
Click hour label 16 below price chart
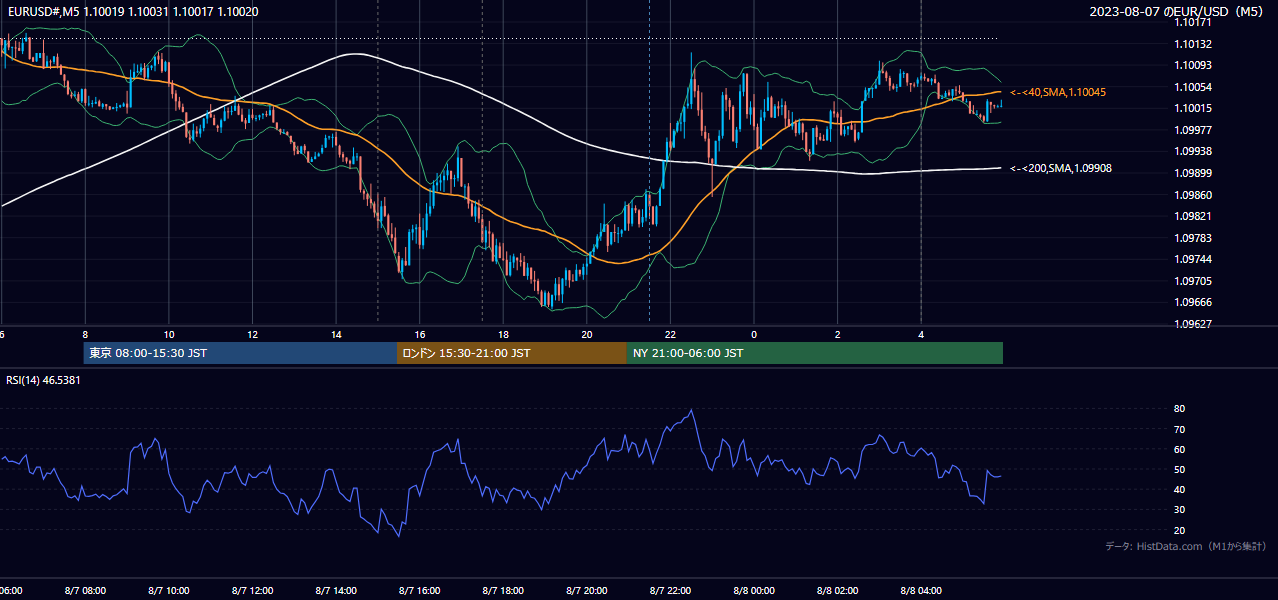pyautogui.click(x=420, y=335)
